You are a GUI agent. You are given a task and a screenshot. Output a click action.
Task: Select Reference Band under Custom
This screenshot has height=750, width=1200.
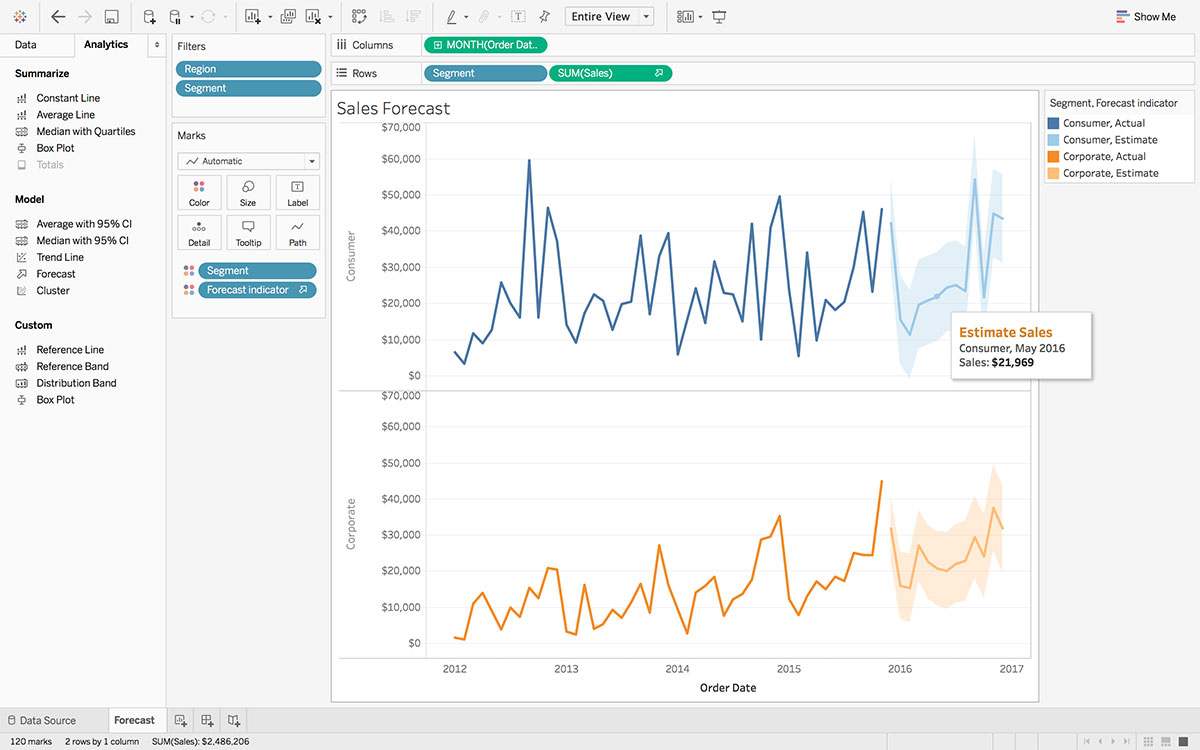tap(72, 366)
